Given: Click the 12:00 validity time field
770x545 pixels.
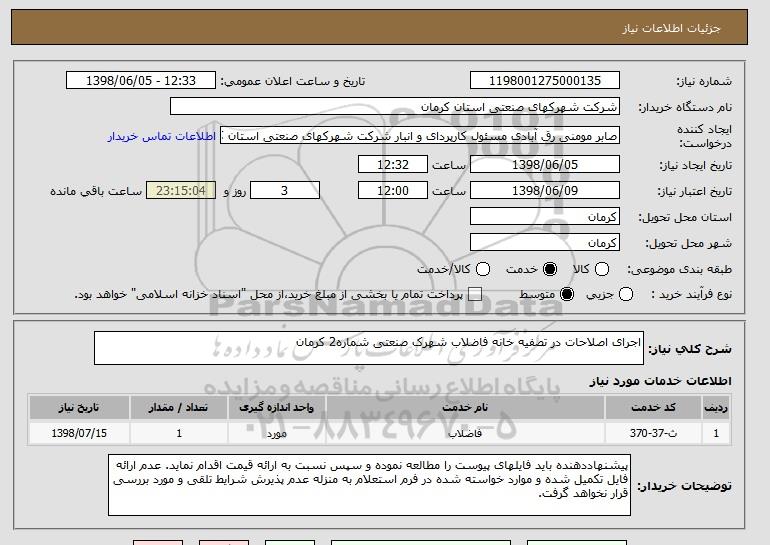Looking at the screenshot, I should pyautogui.click(x=393, y=191).
